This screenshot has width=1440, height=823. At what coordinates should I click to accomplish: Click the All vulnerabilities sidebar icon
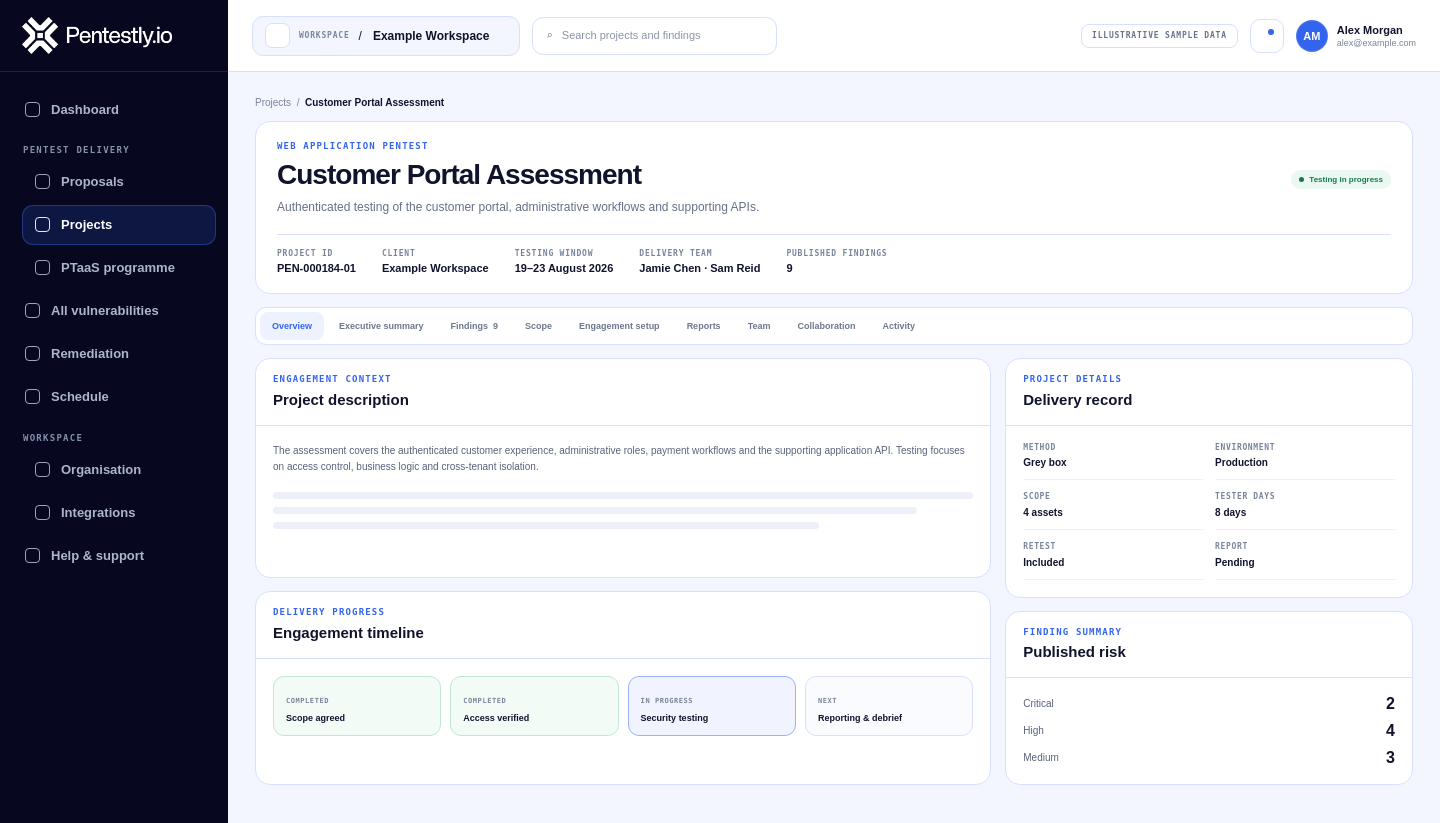click(x=33, y=311)
